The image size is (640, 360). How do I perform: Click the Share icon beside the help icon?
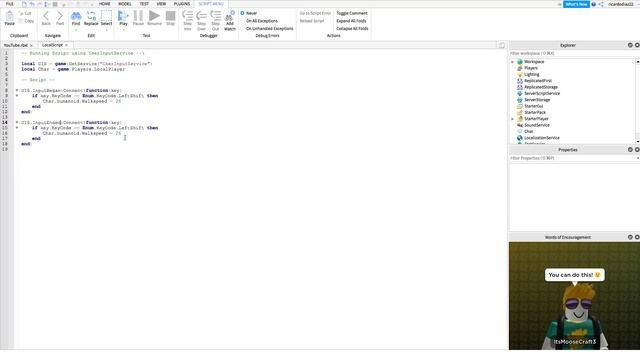point(601,4)
